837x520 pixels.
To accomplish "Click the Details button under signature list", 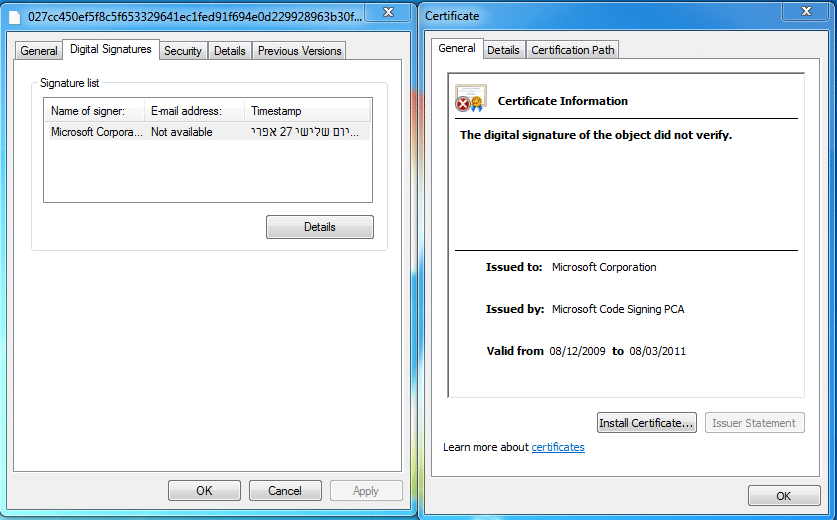I will pyautogui.click(x=320, y=227).
